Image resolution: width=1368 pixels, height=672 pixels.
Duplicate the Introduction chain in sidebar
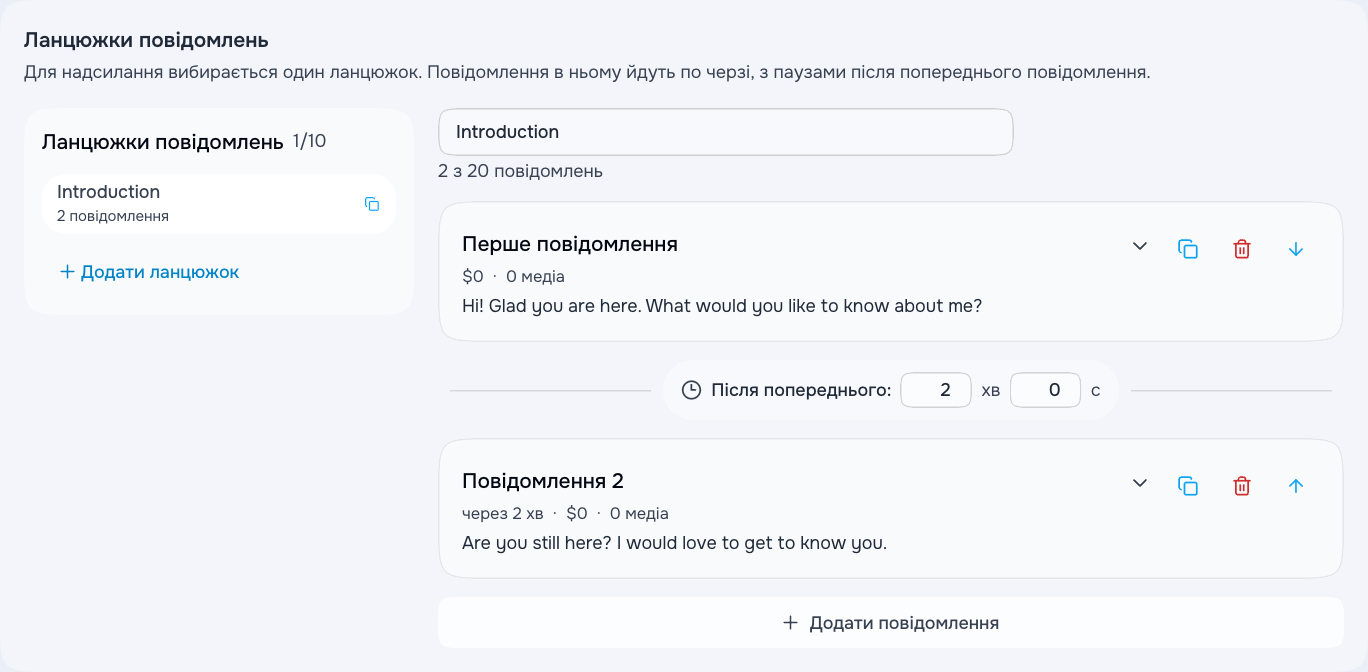pyautogui.click(x=372, y=204)
